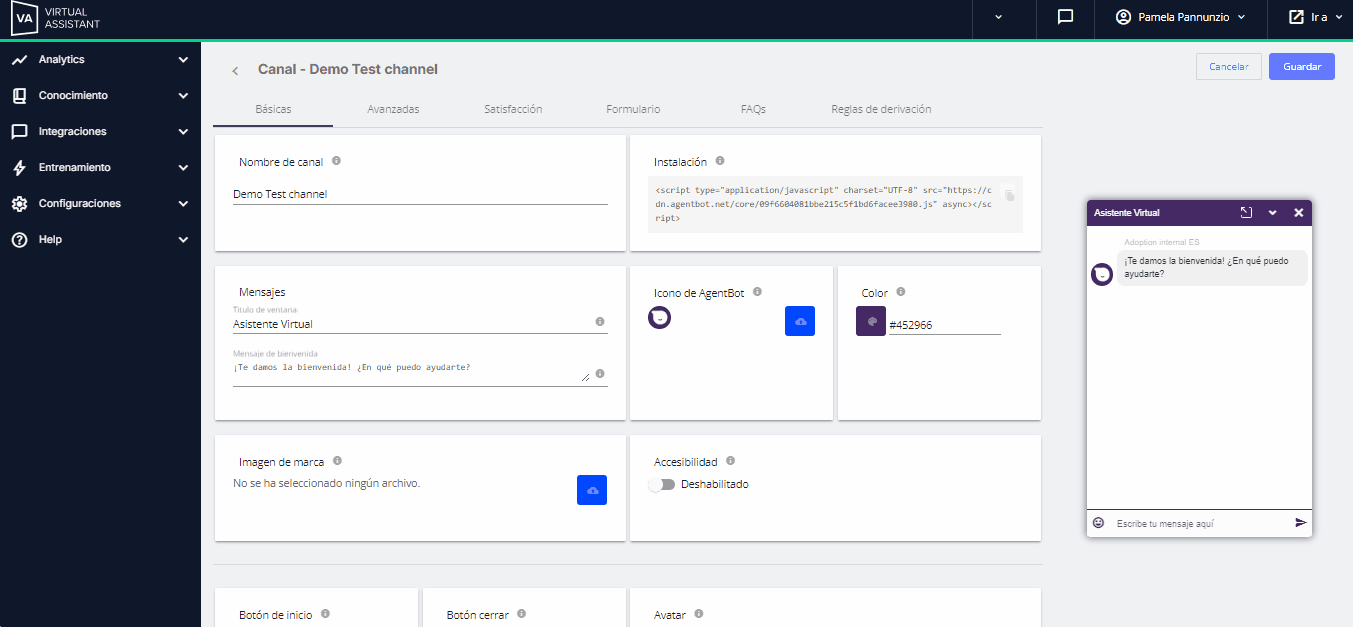Click the 'Ir a' external link icon
The width and height of the screenshot is (1353, 627).
point(1296,17)
